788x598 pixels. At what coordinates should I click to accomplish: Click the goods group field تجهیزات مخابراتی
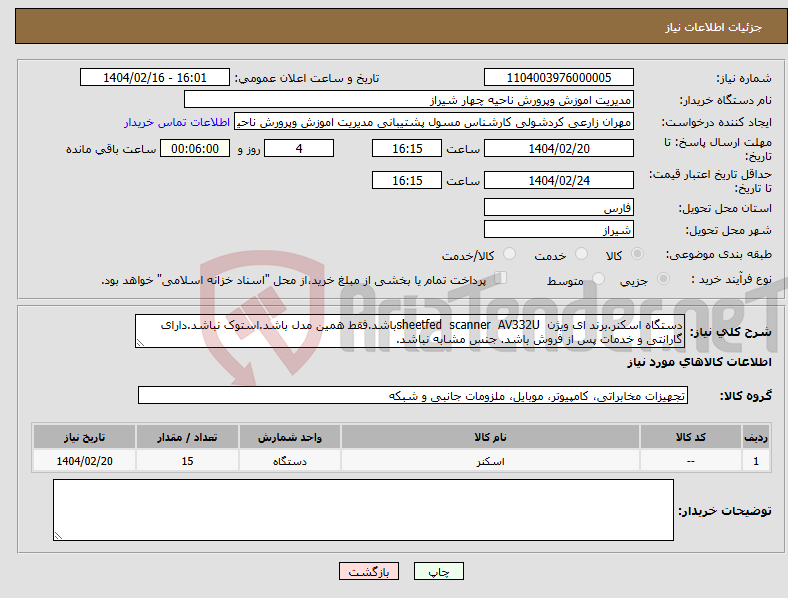click(413, 395)
